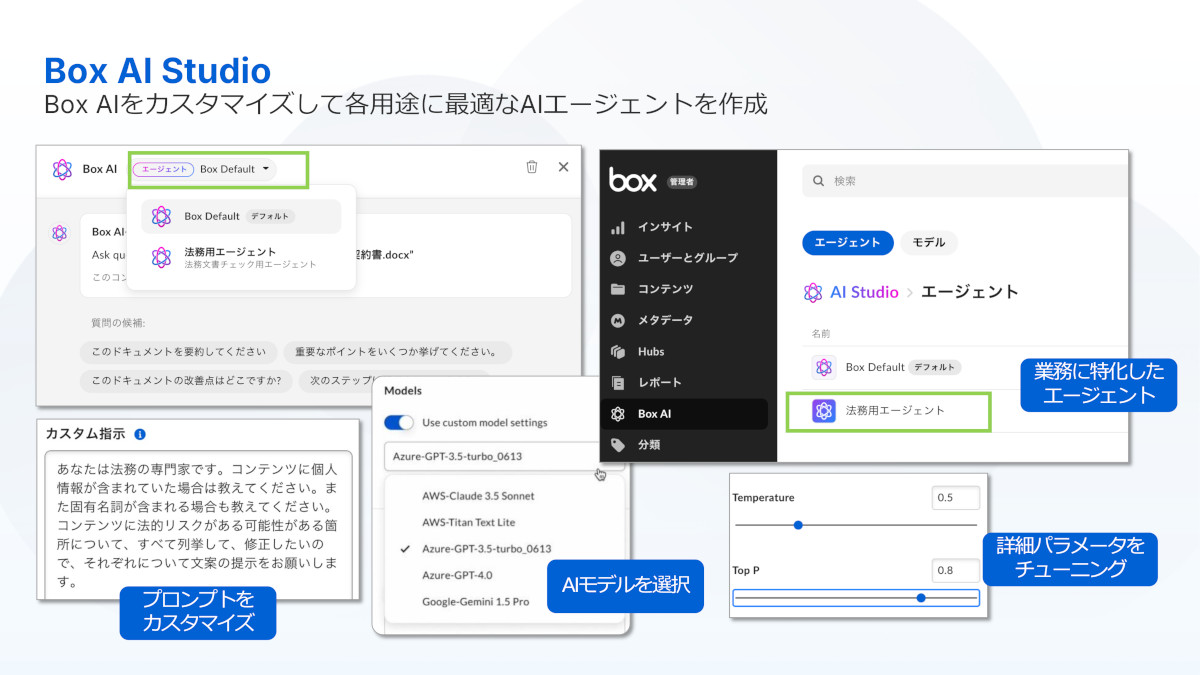
Task: Click suggestion 重要なポイントをいくつか挙げてください
Action: coord(397,352)
